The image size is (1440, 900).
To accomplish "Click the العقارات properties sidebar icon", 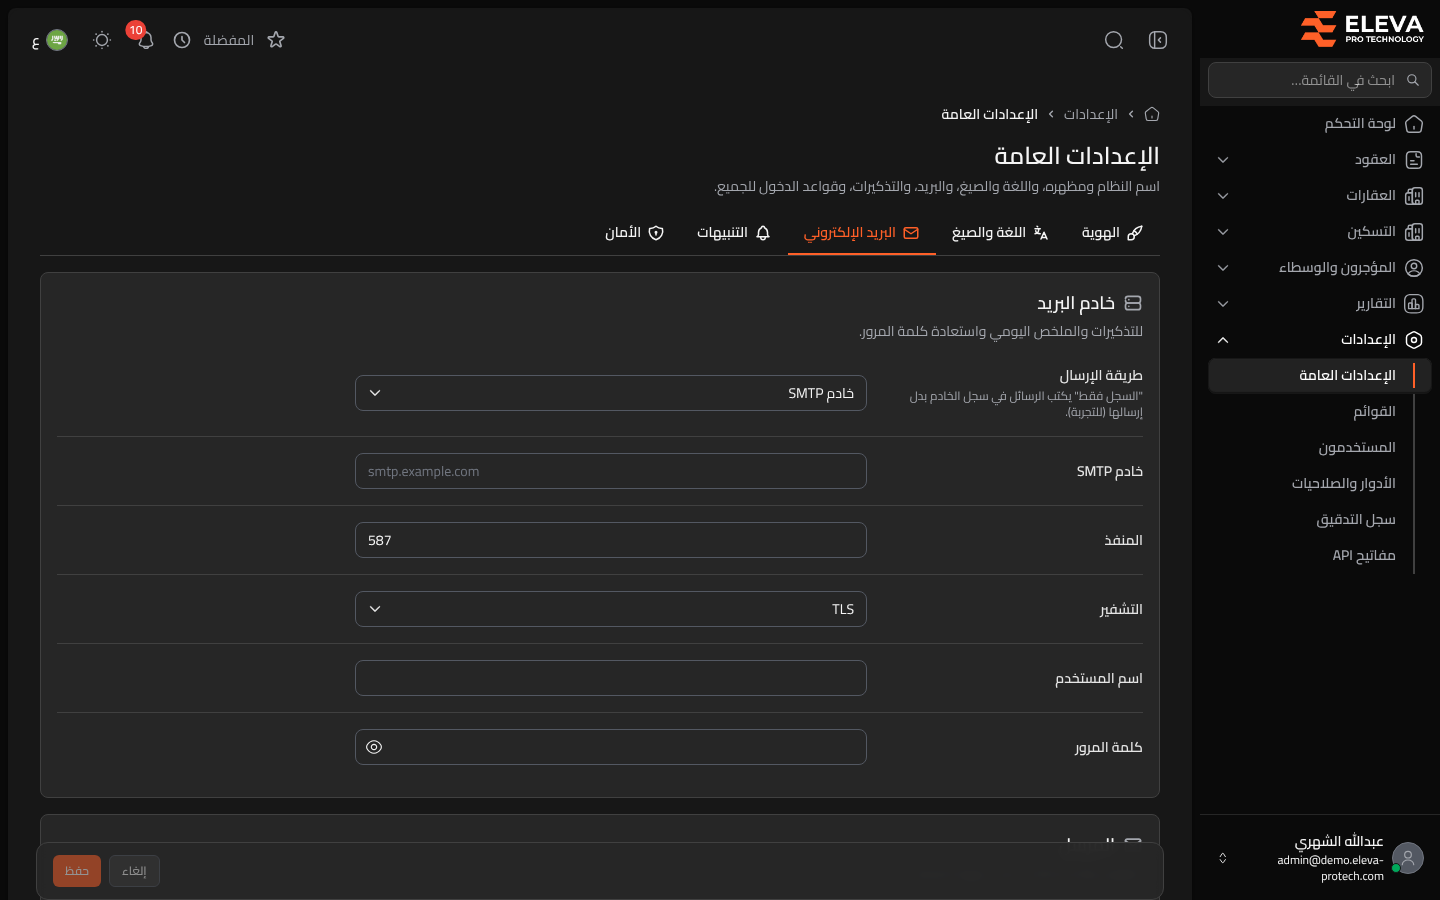I will [1414, 196].
